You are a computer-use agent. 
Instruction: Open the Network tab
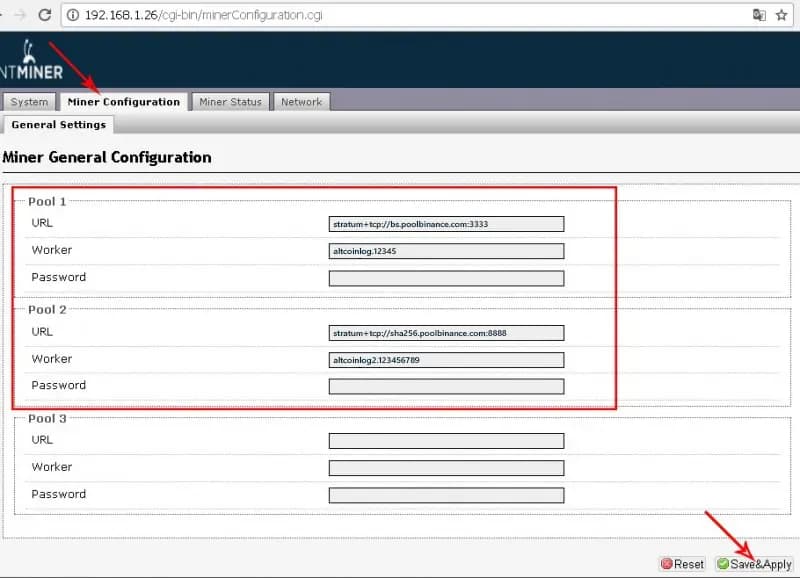pyautogui.click(x=302, y=102)
